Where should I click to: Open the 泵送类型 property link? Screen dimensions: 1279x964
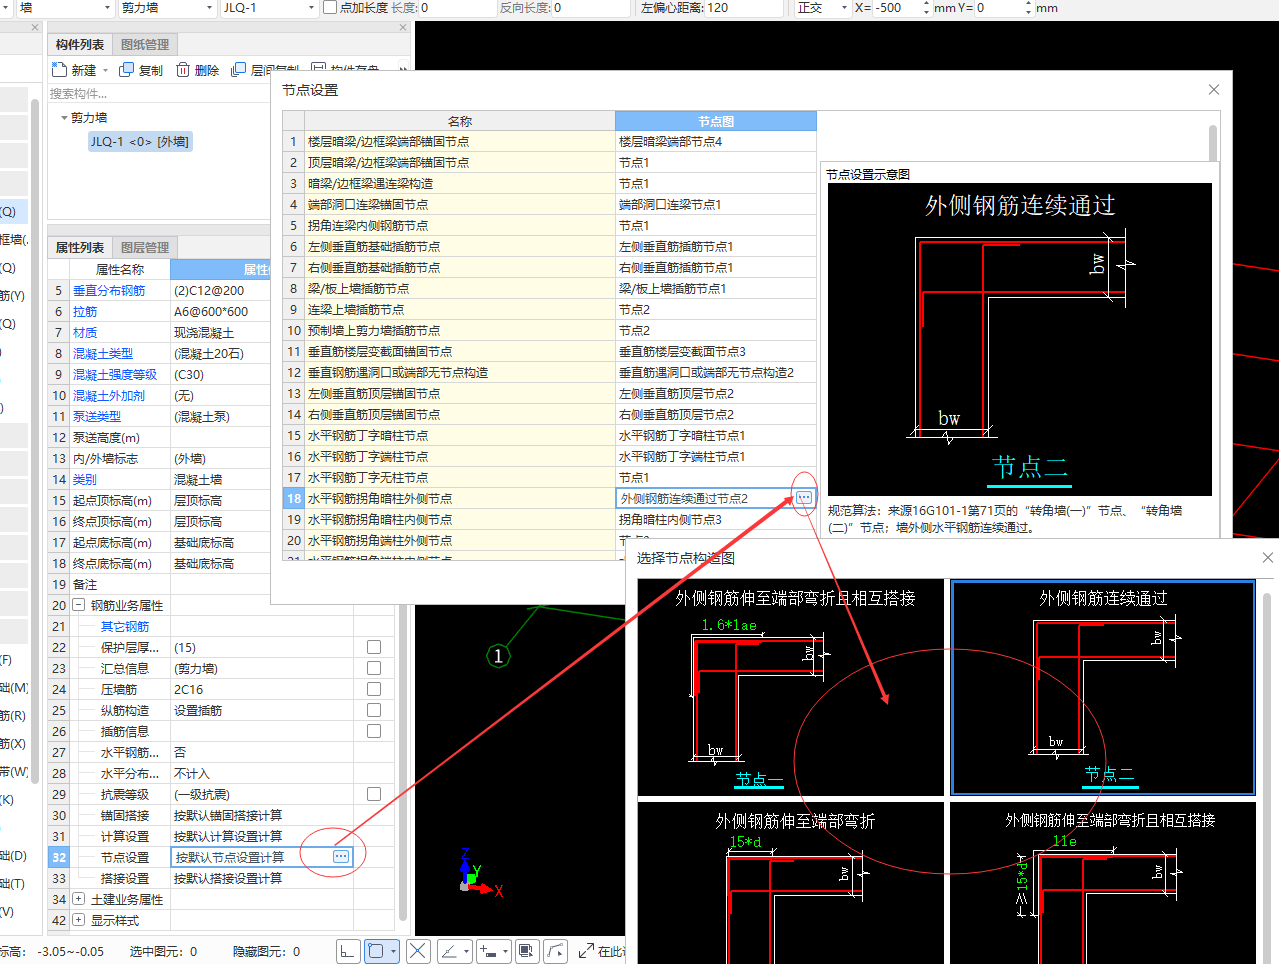pyautogui.click(x=97, y=416)
